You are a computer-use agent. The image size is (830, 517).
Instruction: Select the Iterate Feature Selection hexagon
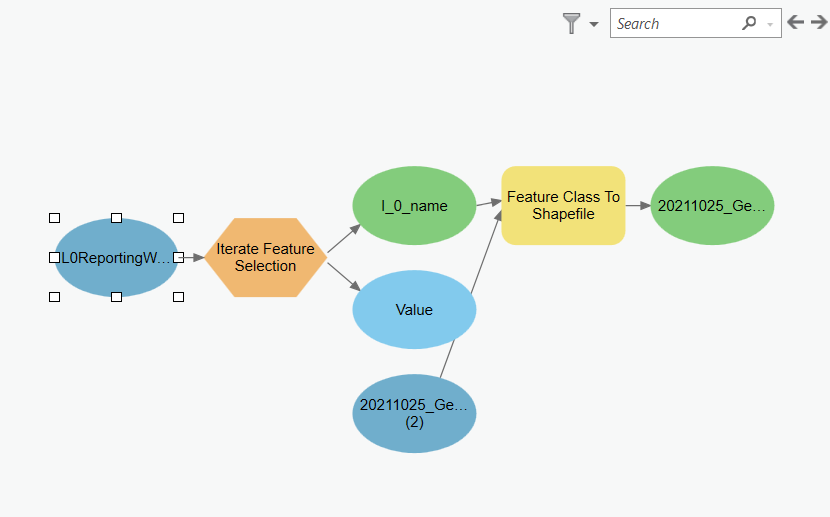pyautogui.click(x=266, y=257)
